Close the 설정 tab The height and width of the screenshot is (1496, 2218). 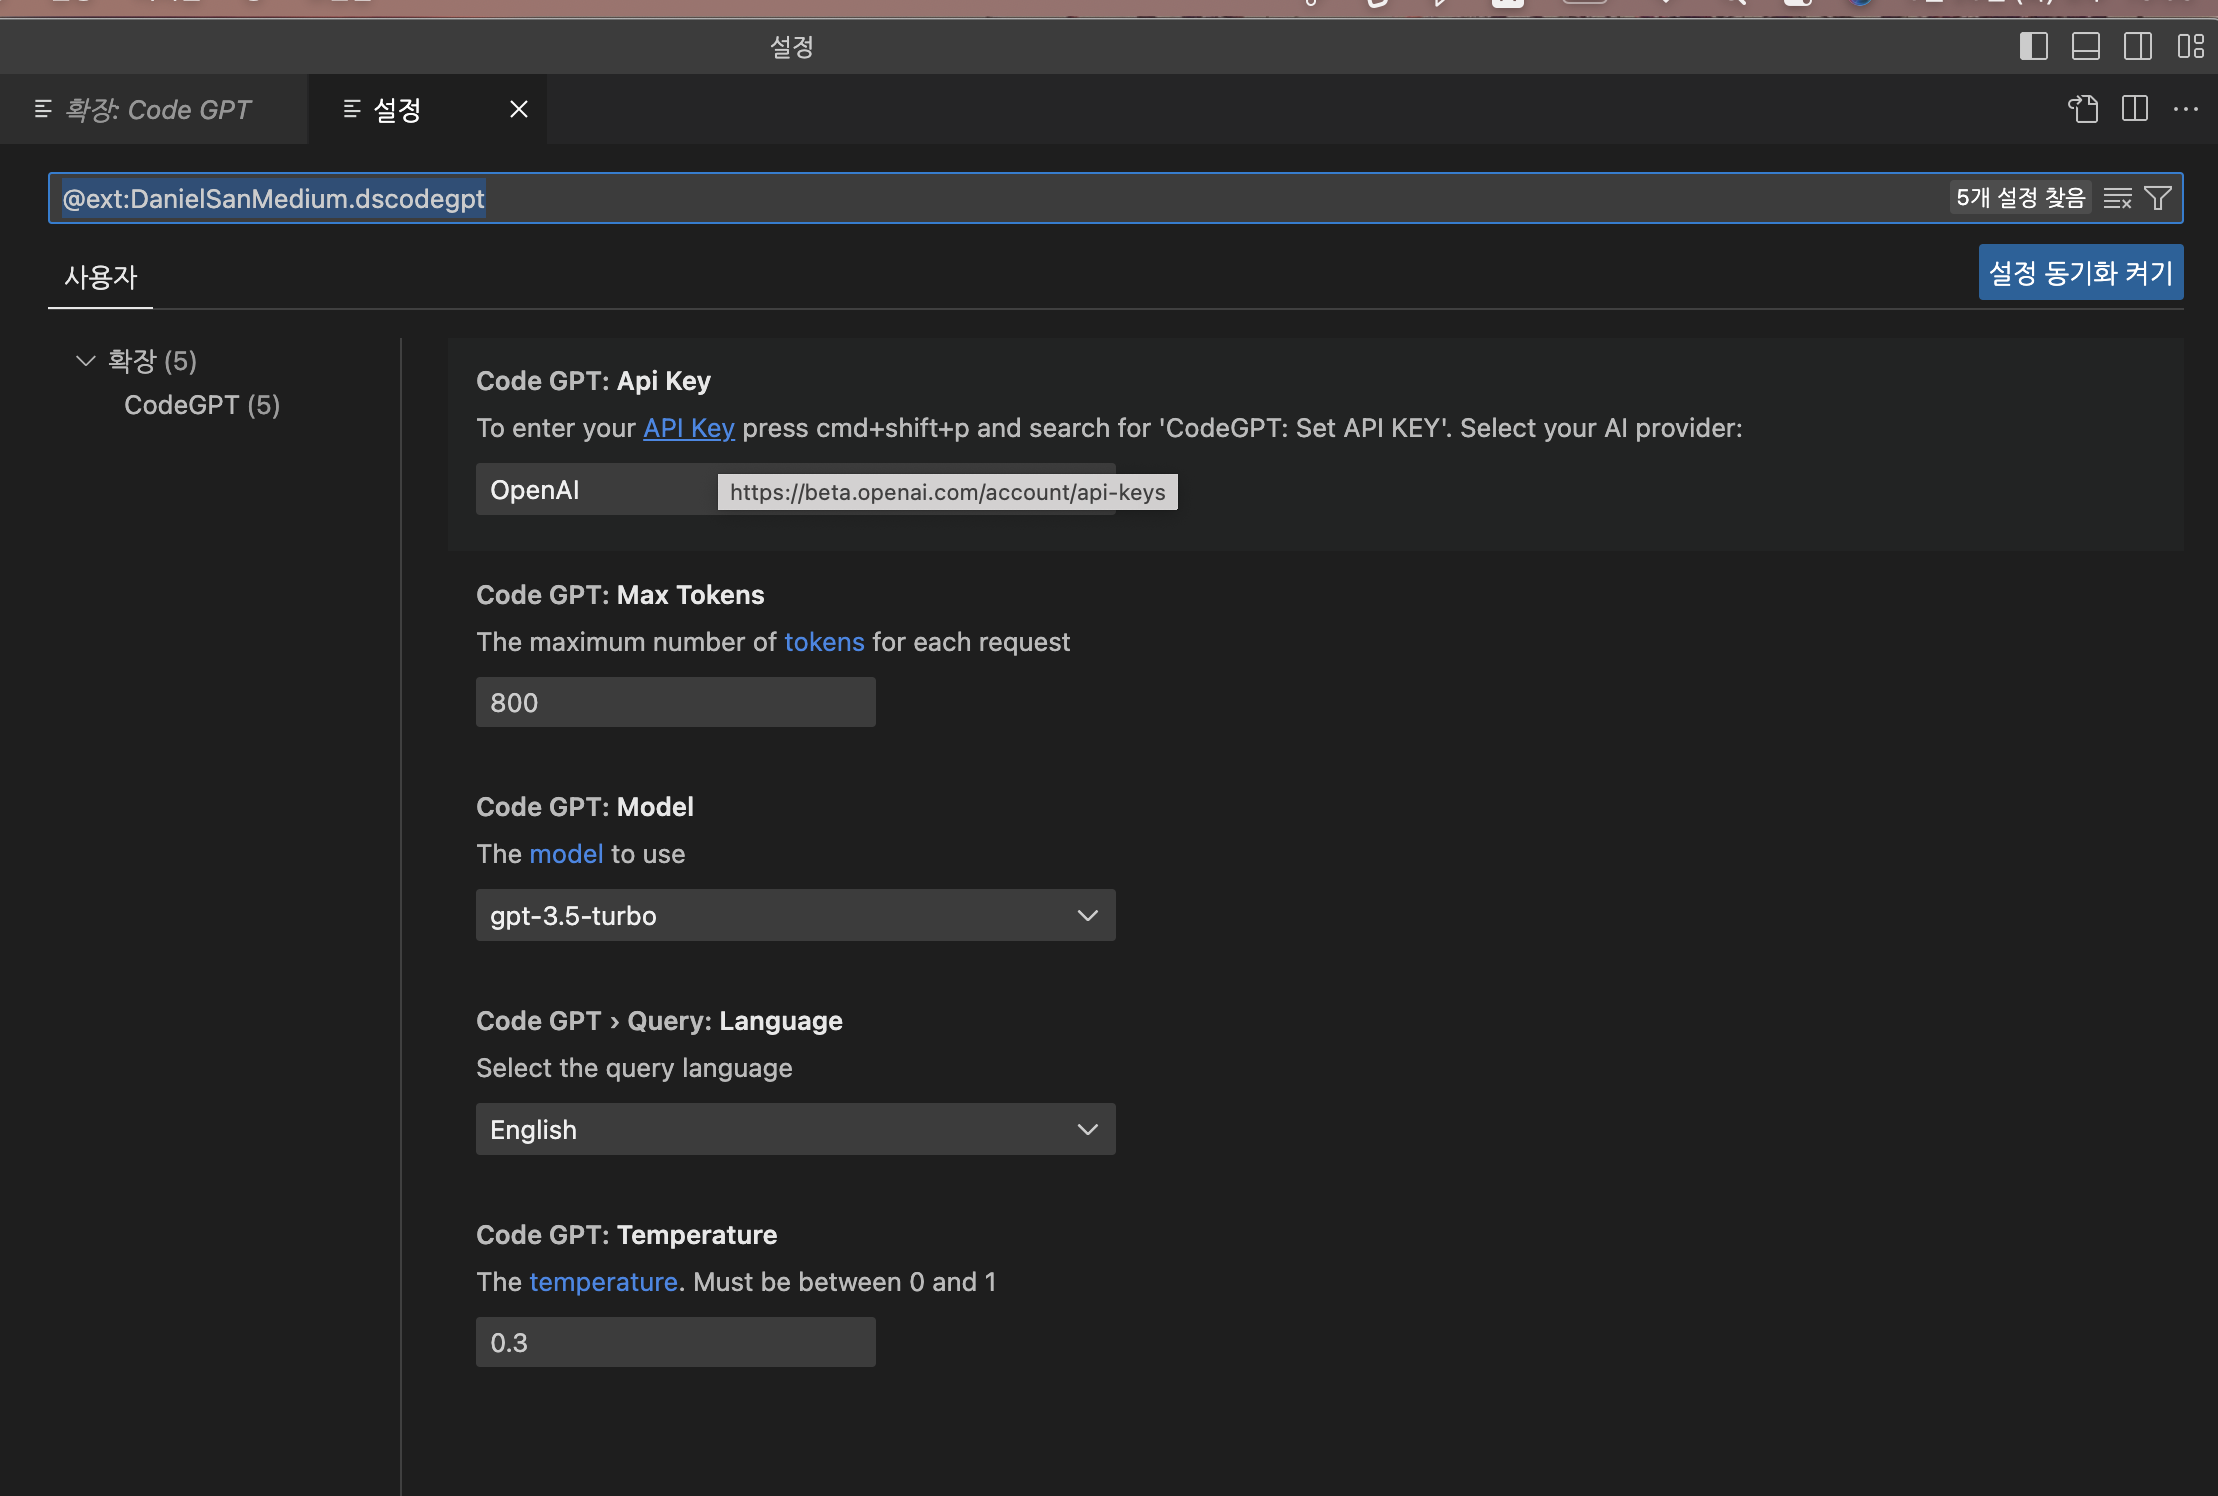pyautogui.click(x=518, y=109)
